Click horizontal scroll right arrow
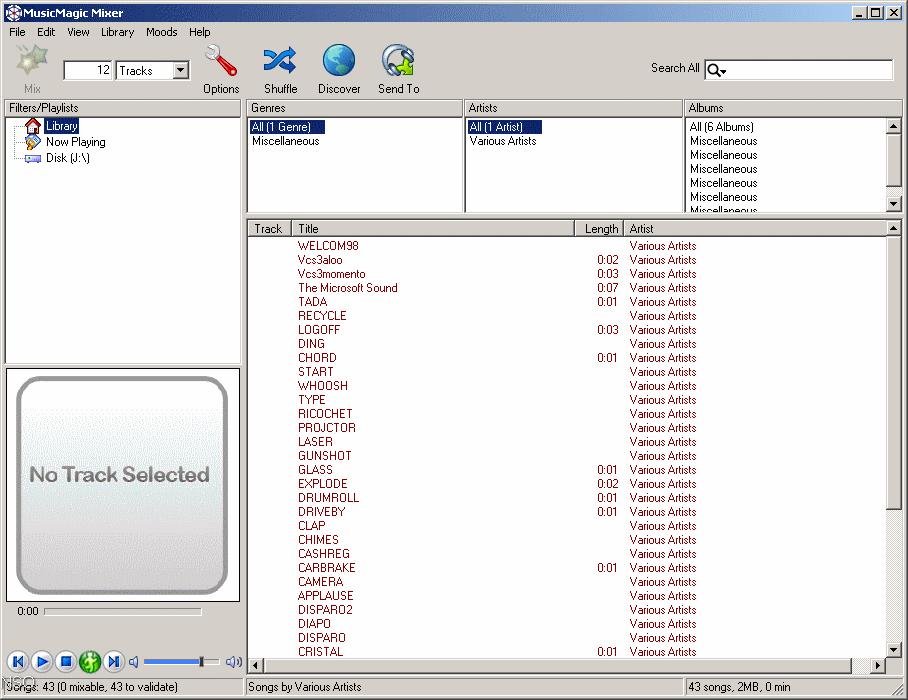 878,665
